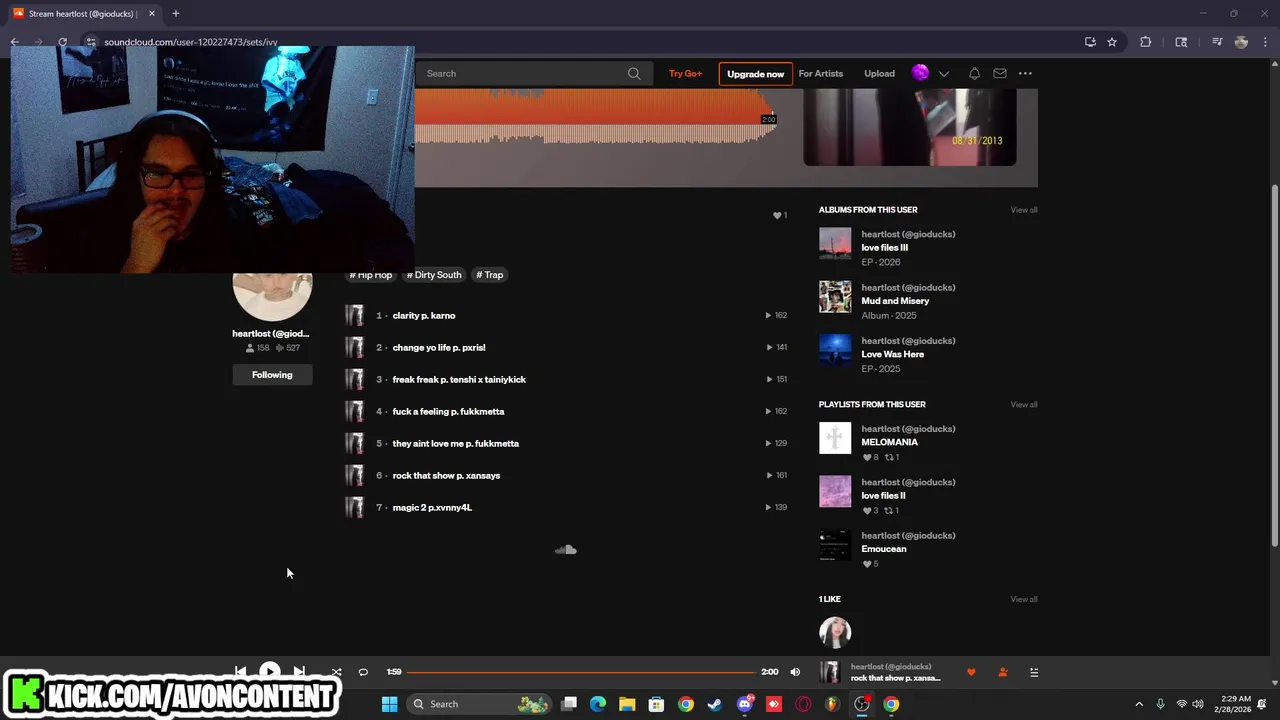Image resolution: width=1280 pixels, height=720 pixels.
Task: Open File Explorer from the taskbar
Action: 627,704
